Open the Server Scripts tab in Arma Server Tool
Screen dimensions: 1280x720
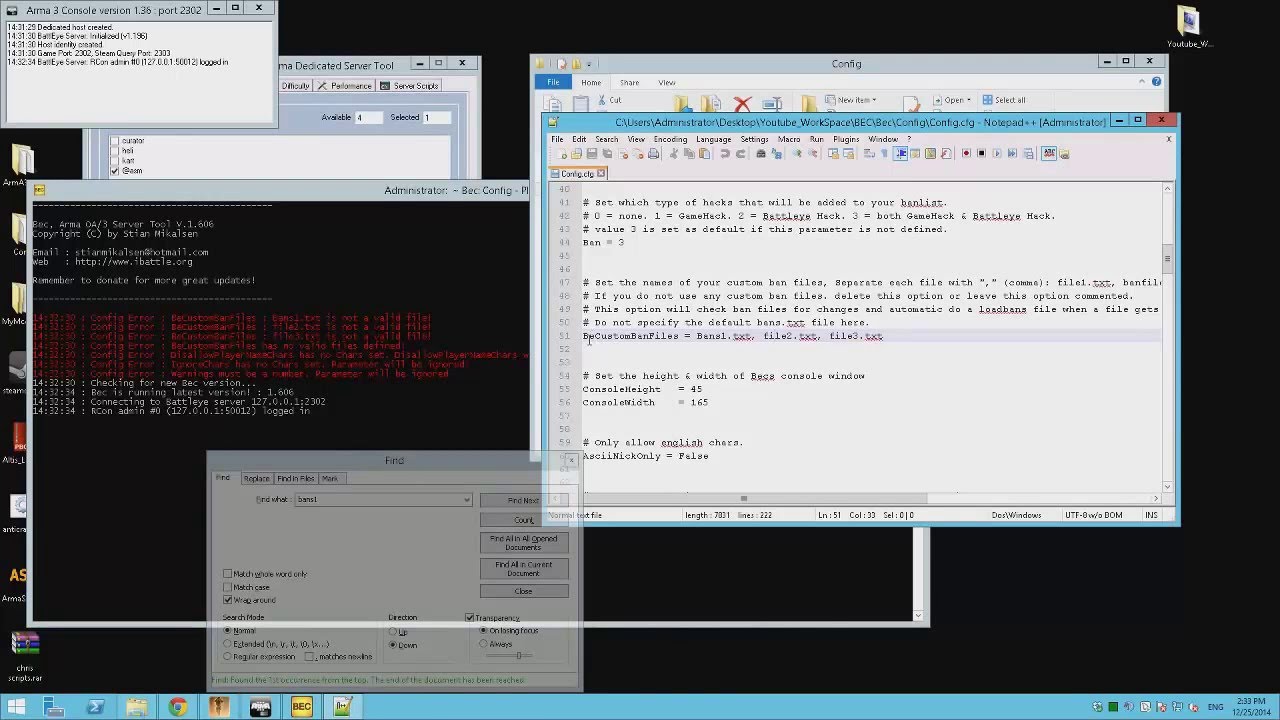pos(410,86)
